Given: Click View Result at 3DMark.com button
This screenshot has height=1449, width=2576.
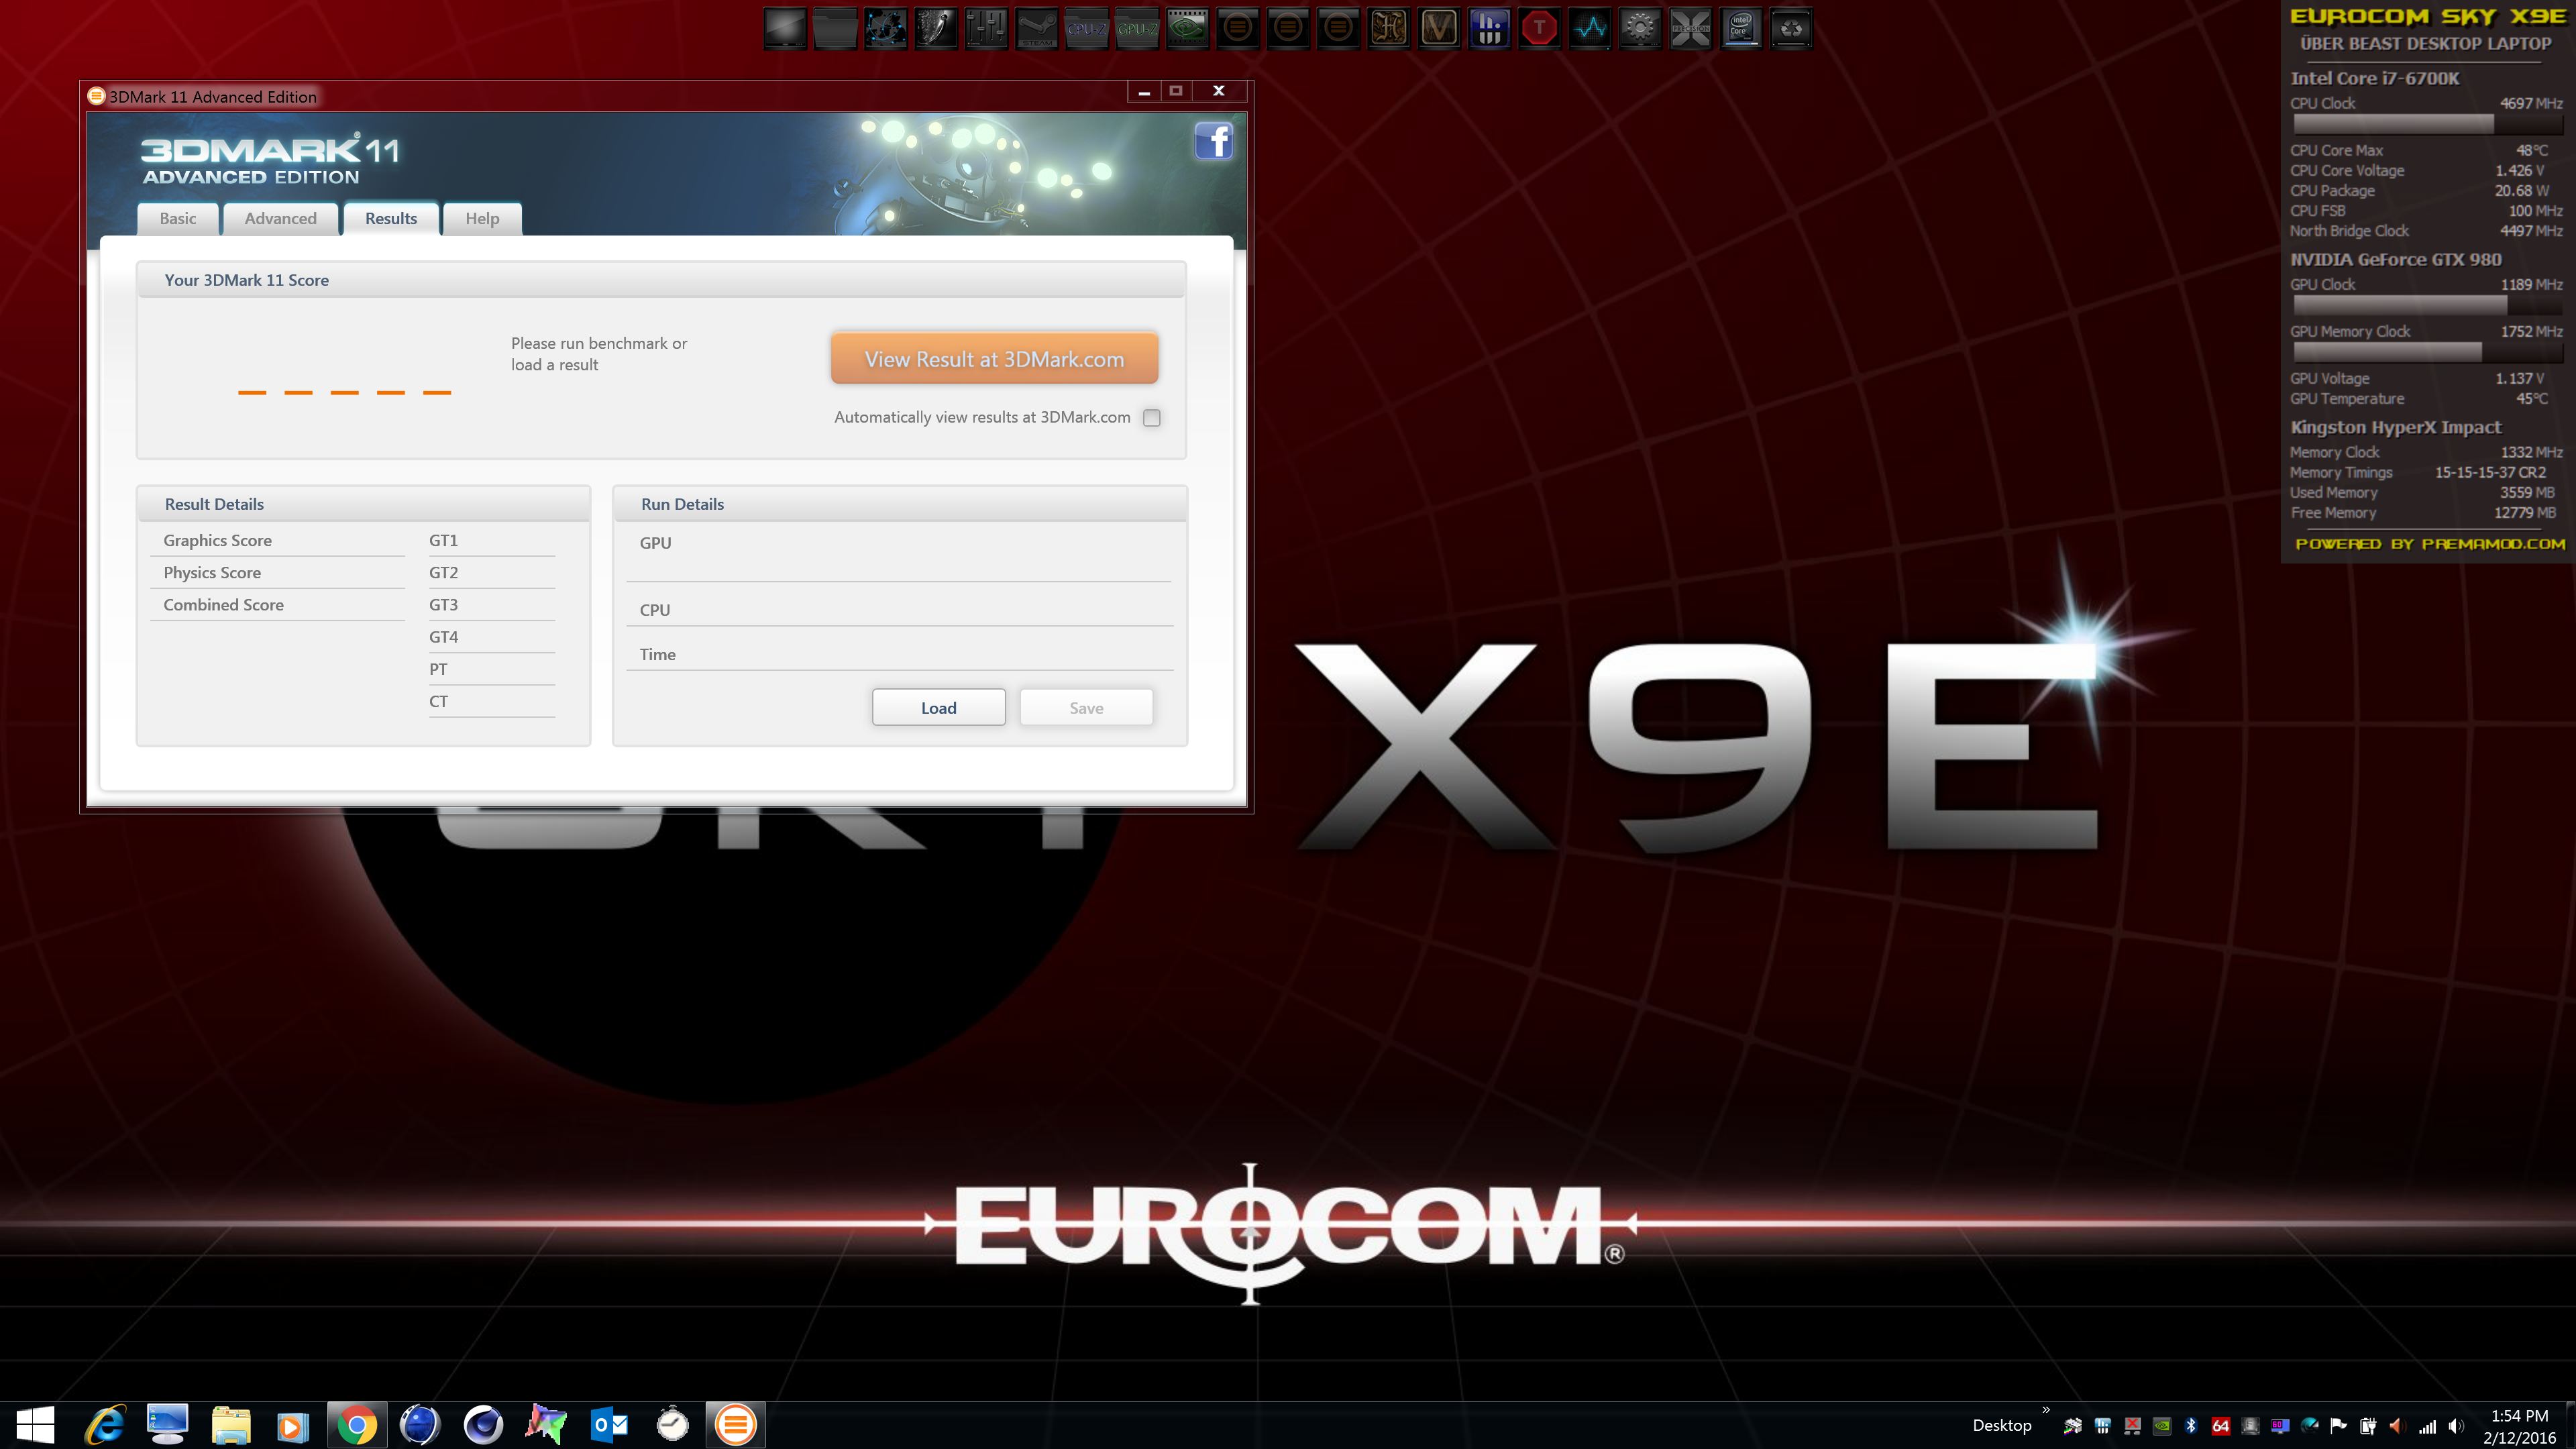Looking at the screenshot, I should [x=994, y=359].
